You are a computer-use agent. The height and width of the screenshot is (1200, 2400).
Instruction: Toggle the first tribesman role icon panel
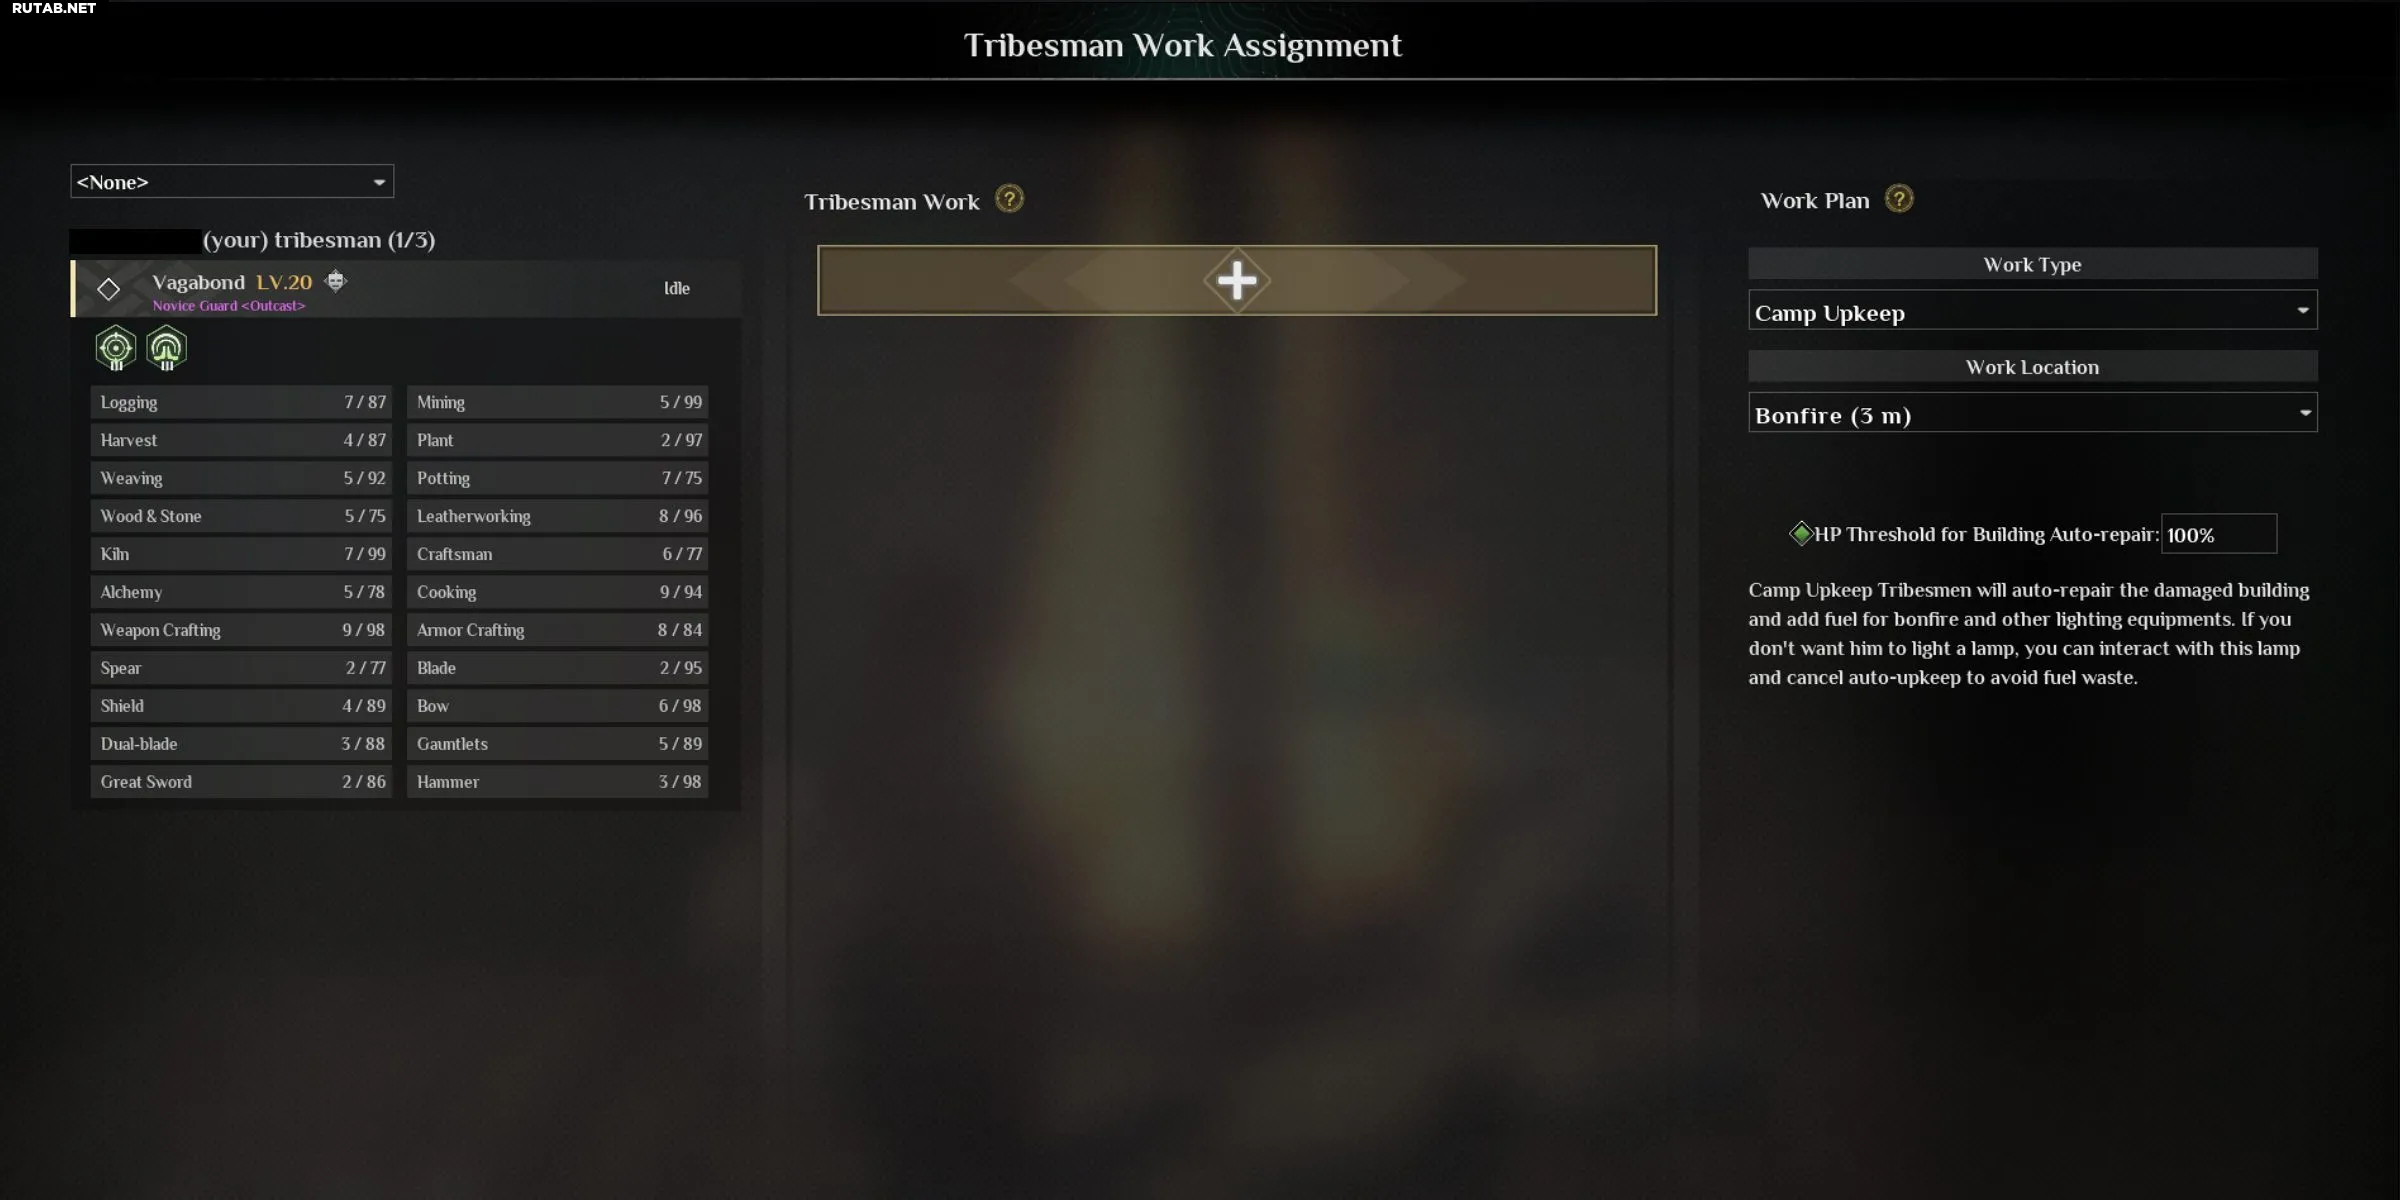118,347
